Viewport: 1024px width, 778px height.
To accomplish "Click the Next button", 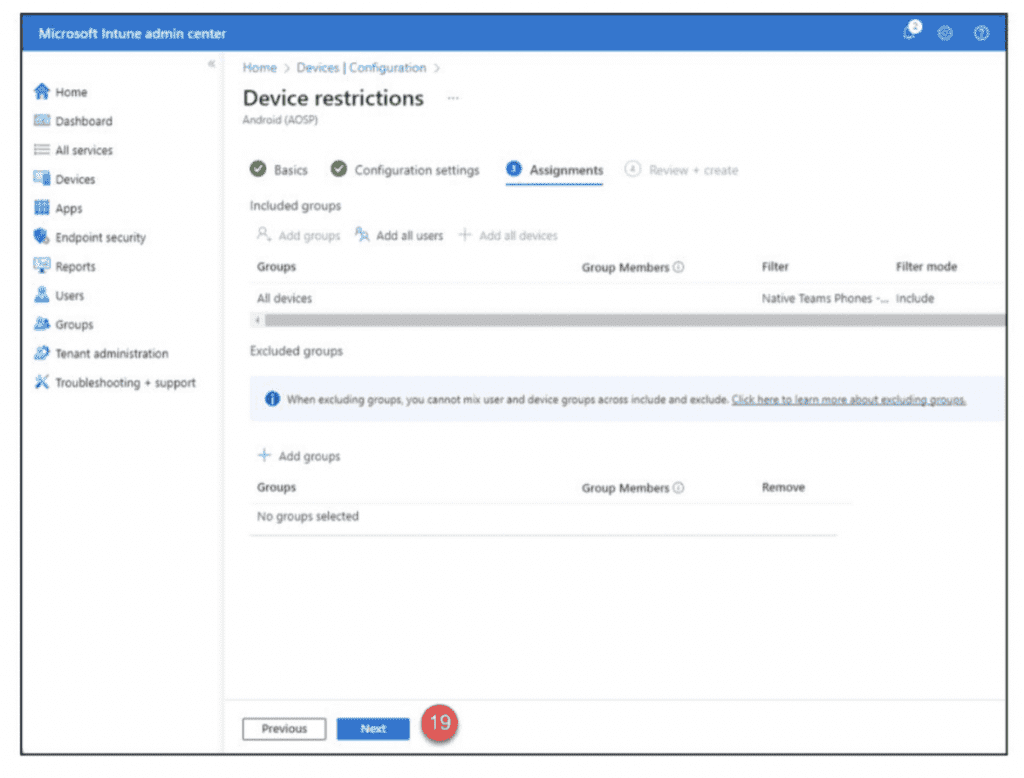I will (373, 729).
